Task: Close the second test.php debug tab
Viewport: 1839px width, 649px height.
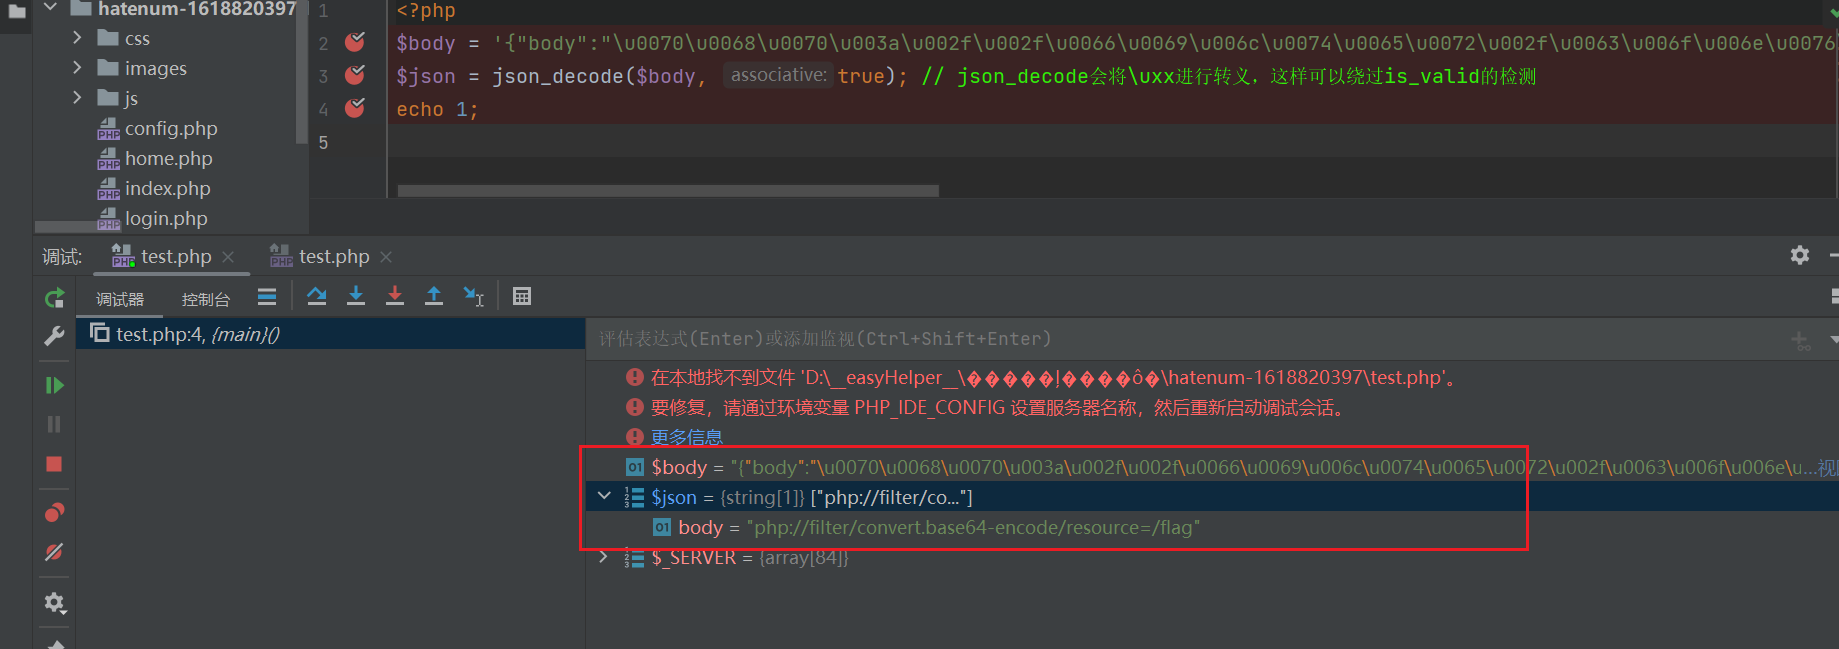Action: (386, 257)
